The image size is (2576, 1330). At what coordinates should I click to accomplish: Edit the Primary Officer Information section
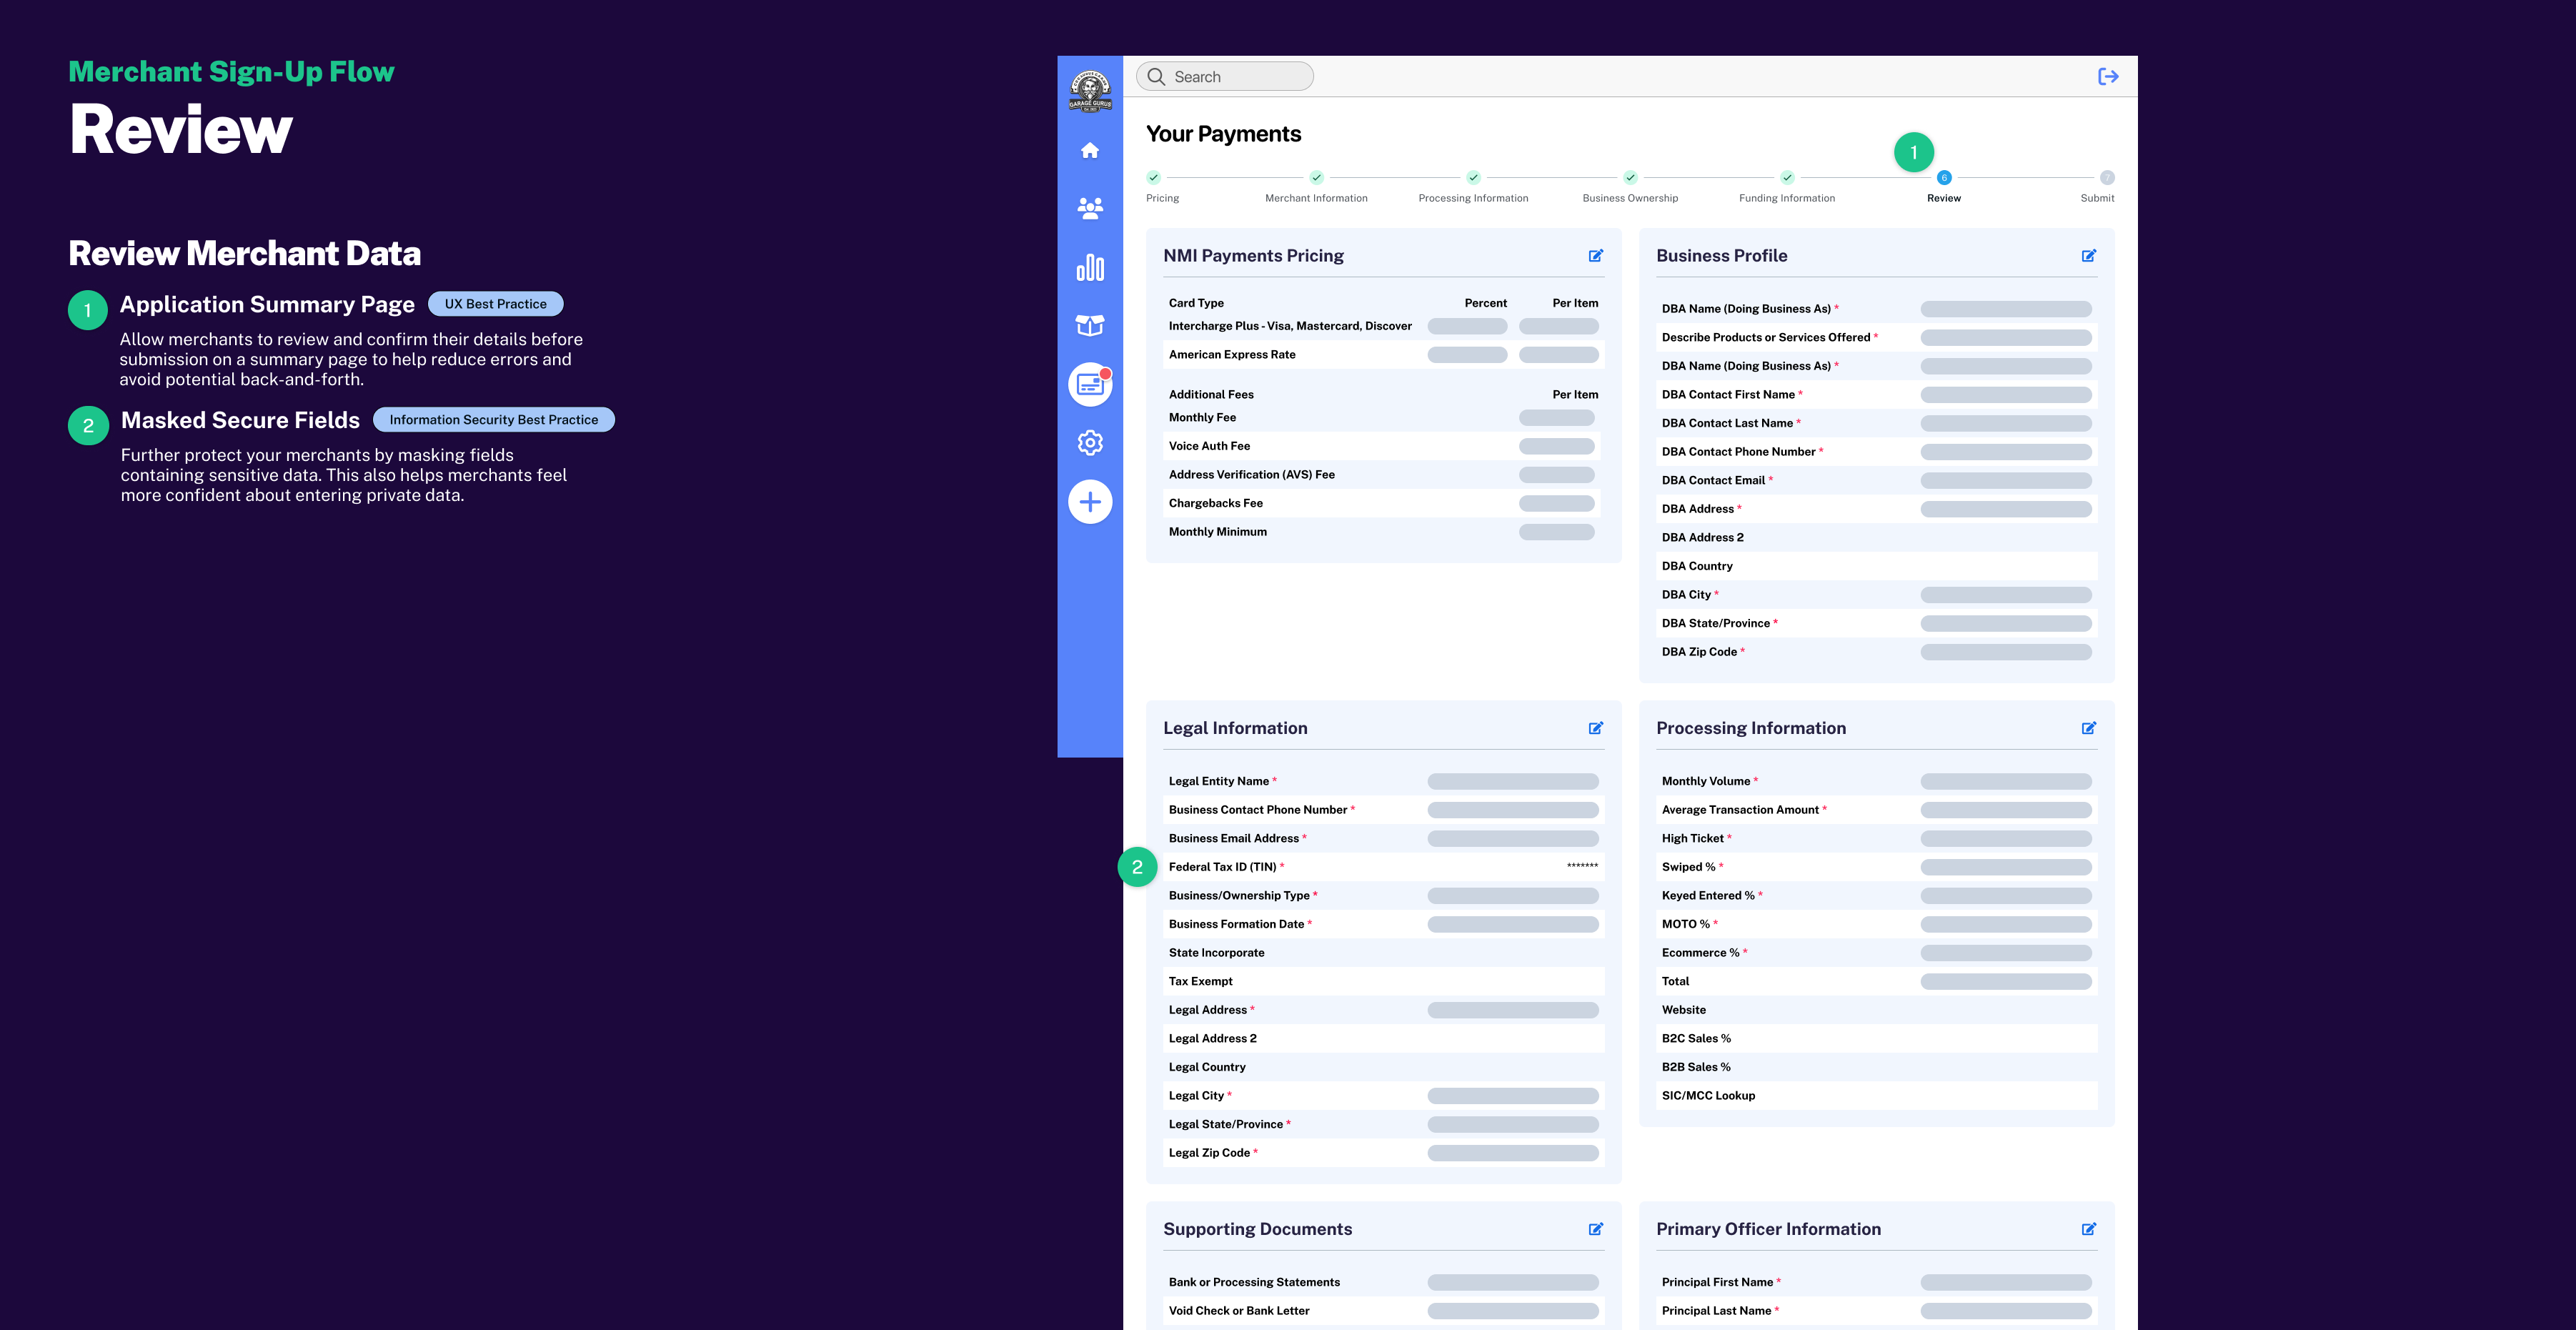[2089, 1229]
